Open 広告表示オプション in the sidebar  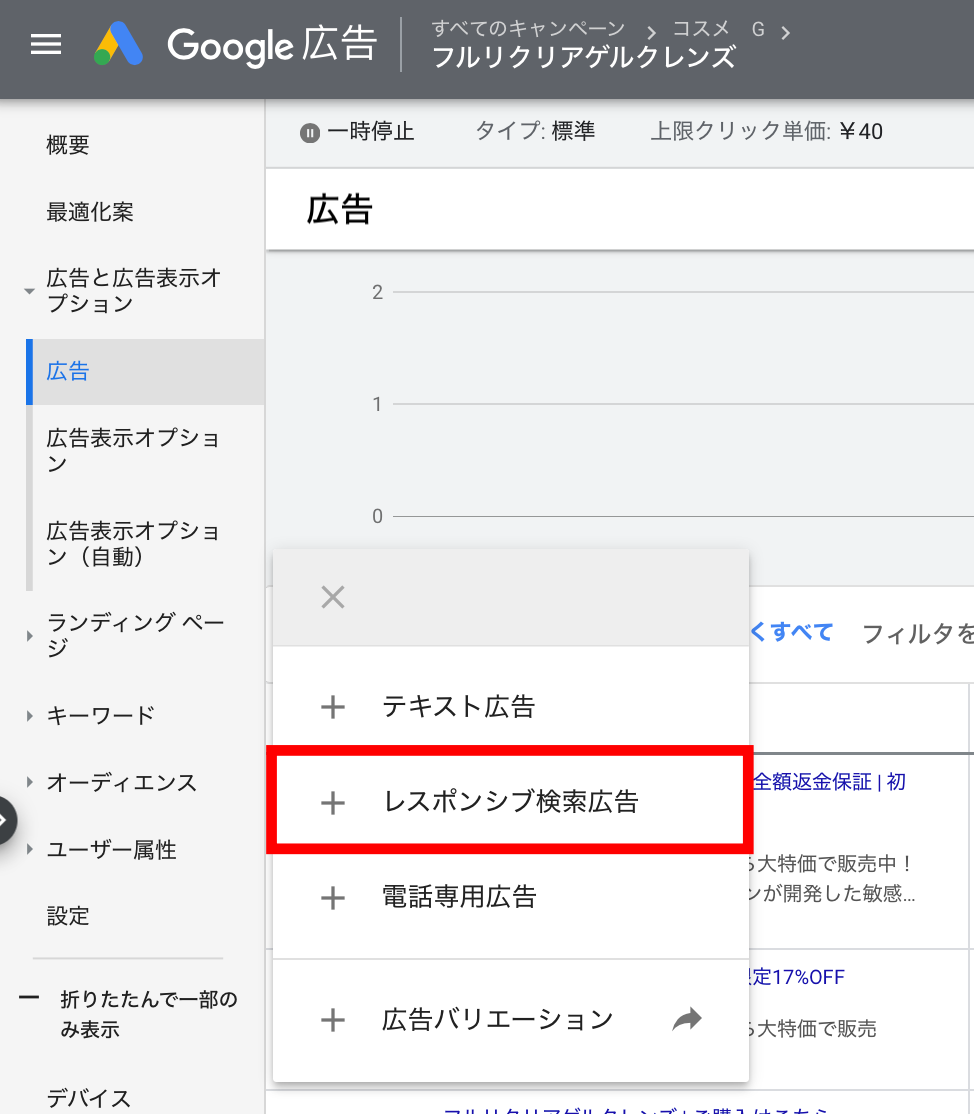(133, 450)
